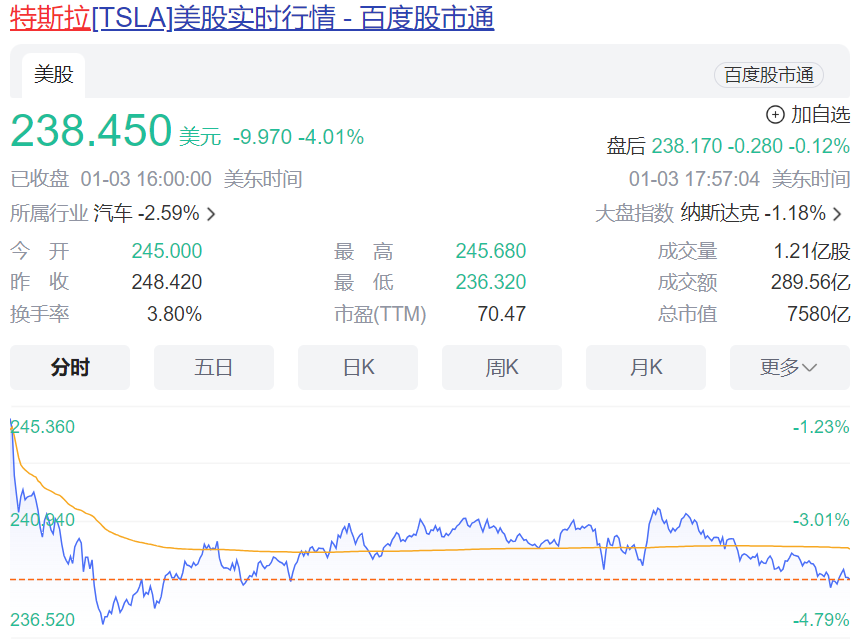Expand the 汽车 industry chevron

click(211, 214)
